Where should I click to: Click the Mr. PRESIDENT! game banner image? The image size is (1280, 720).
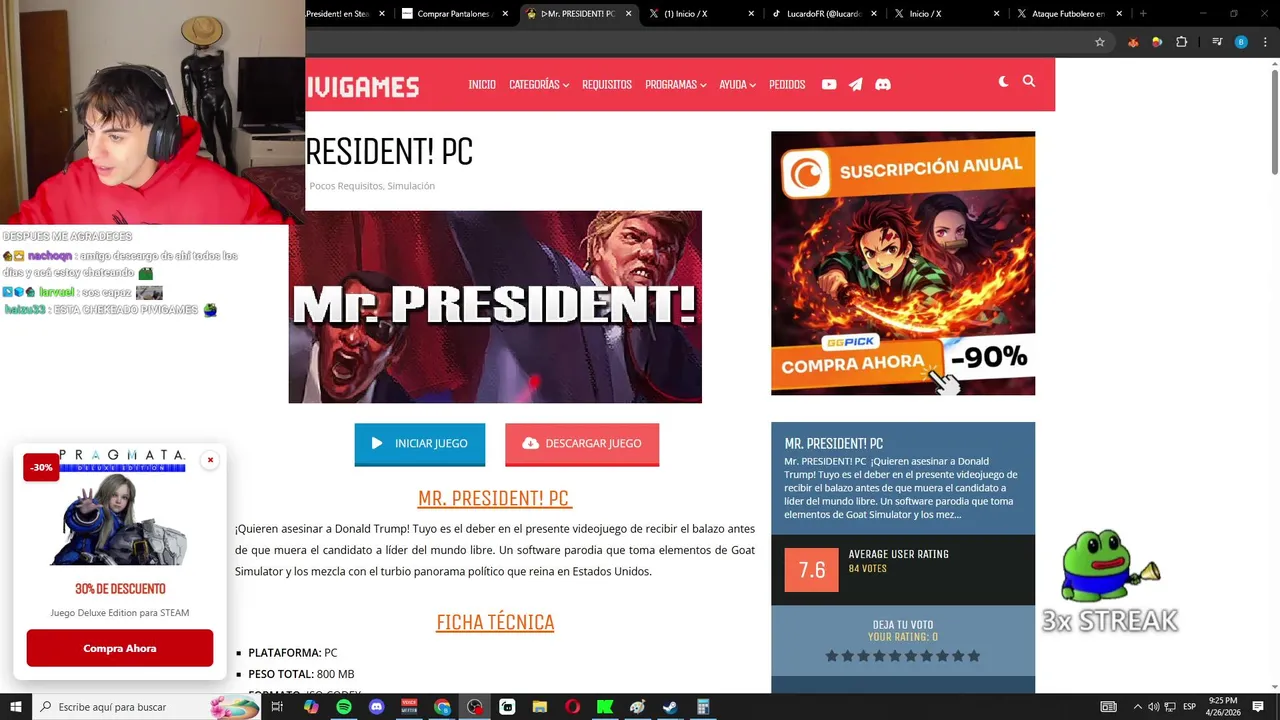click(495, 307)
